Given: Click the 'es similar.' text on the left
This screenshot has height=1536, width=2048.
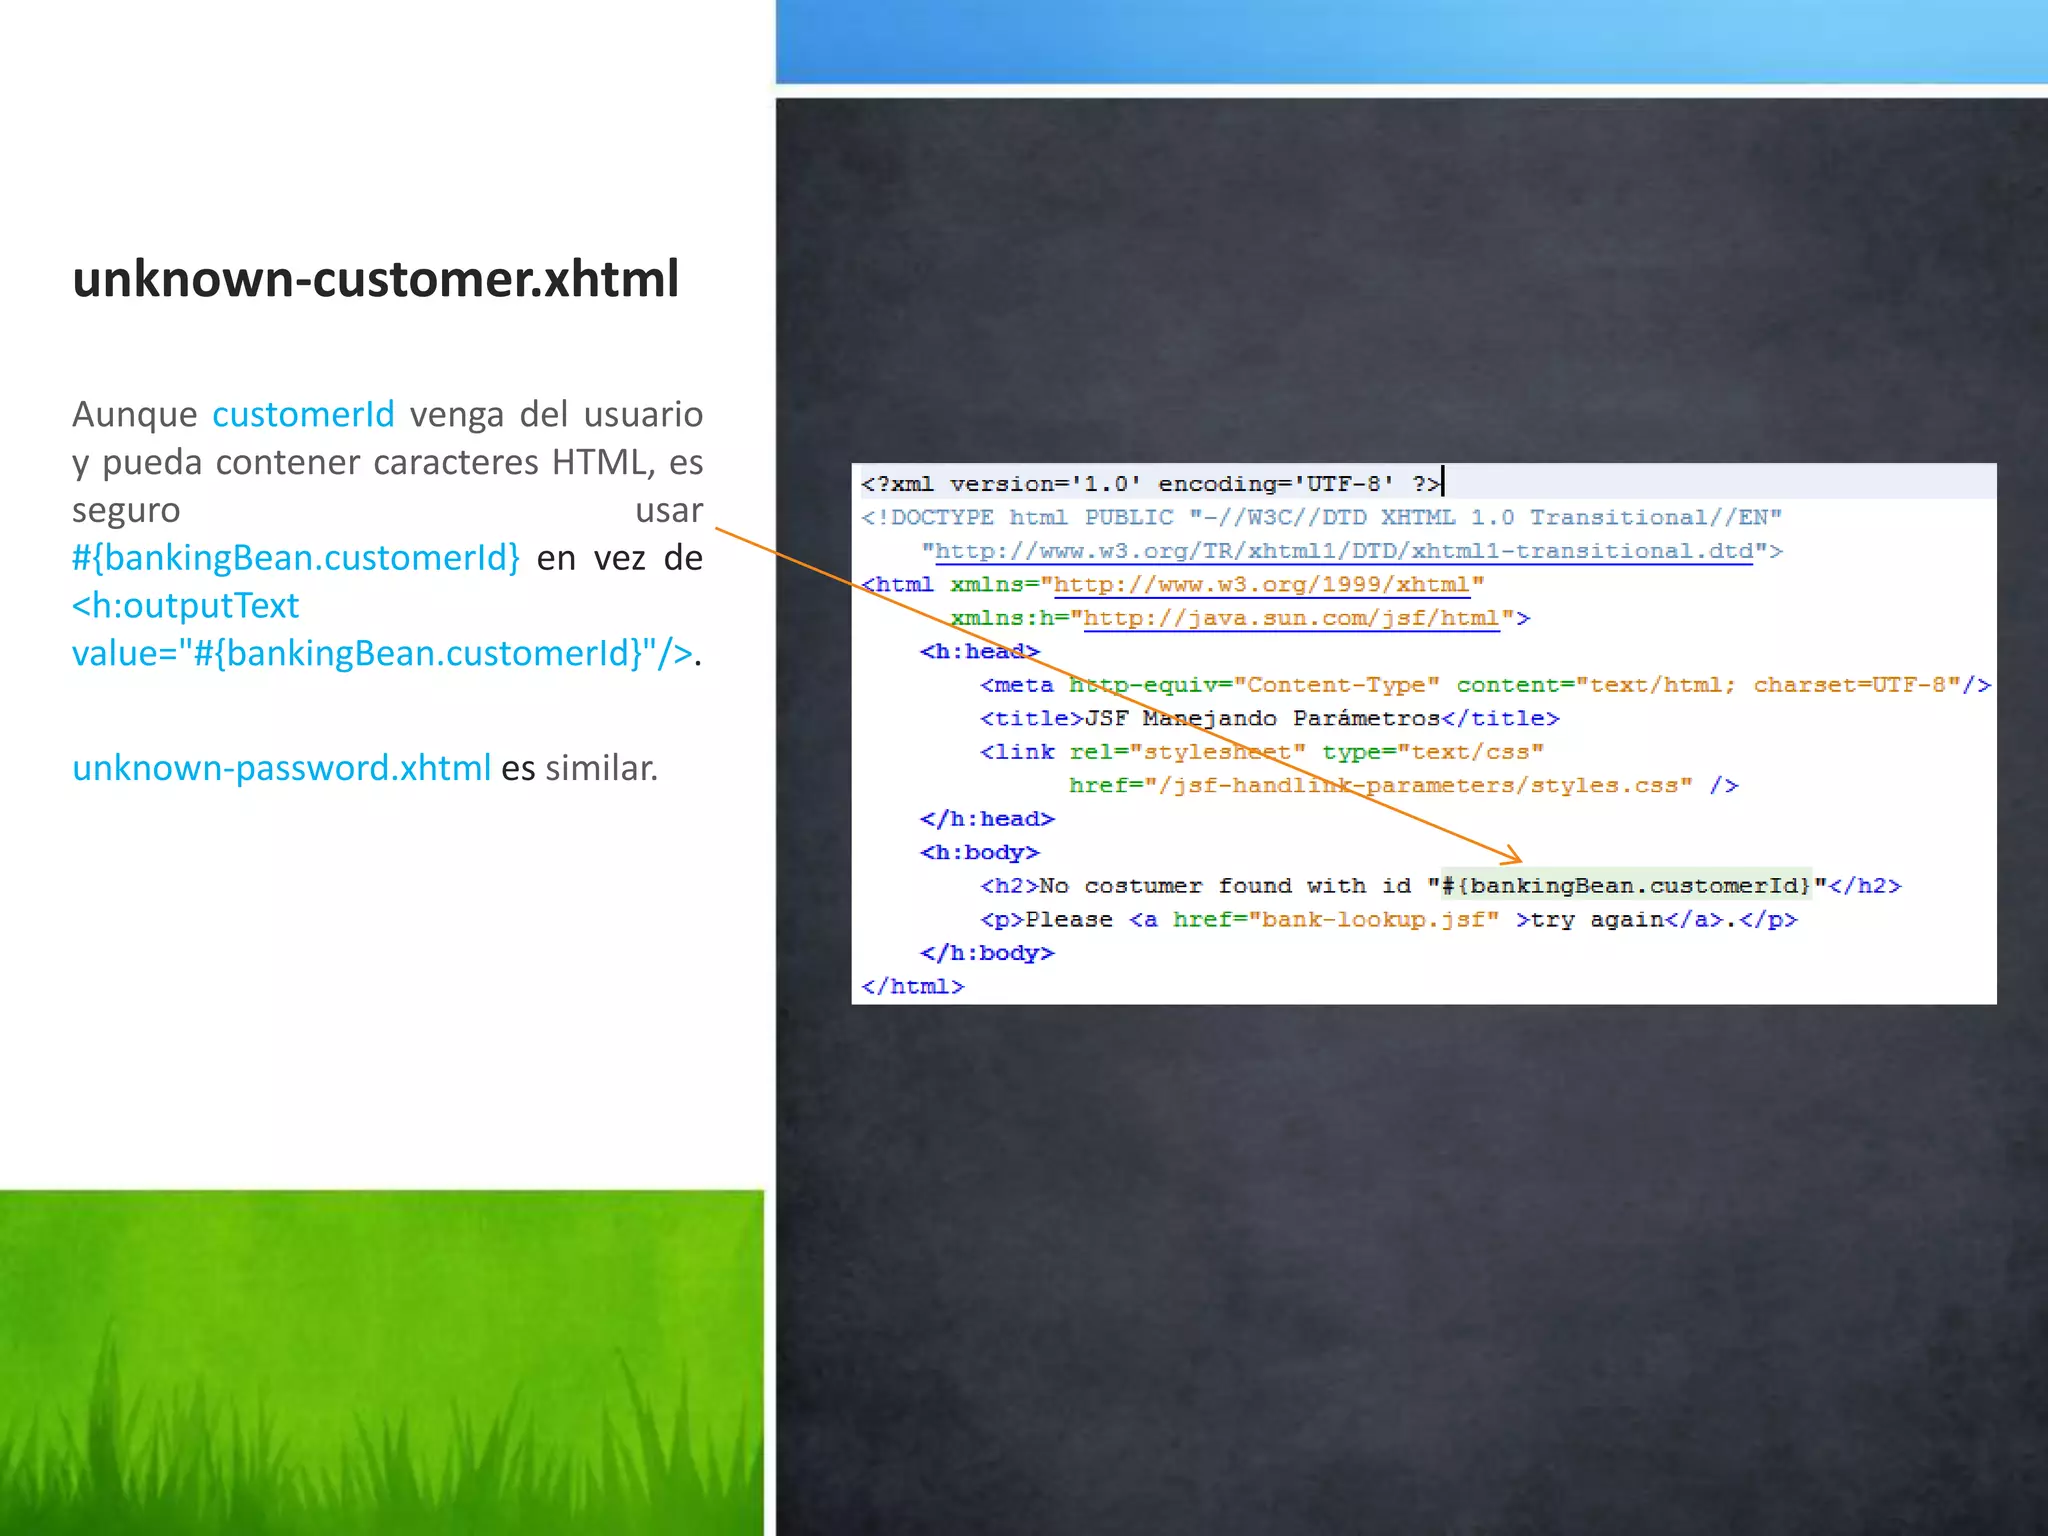Looking at the screenshot, I should pos(580,768).
